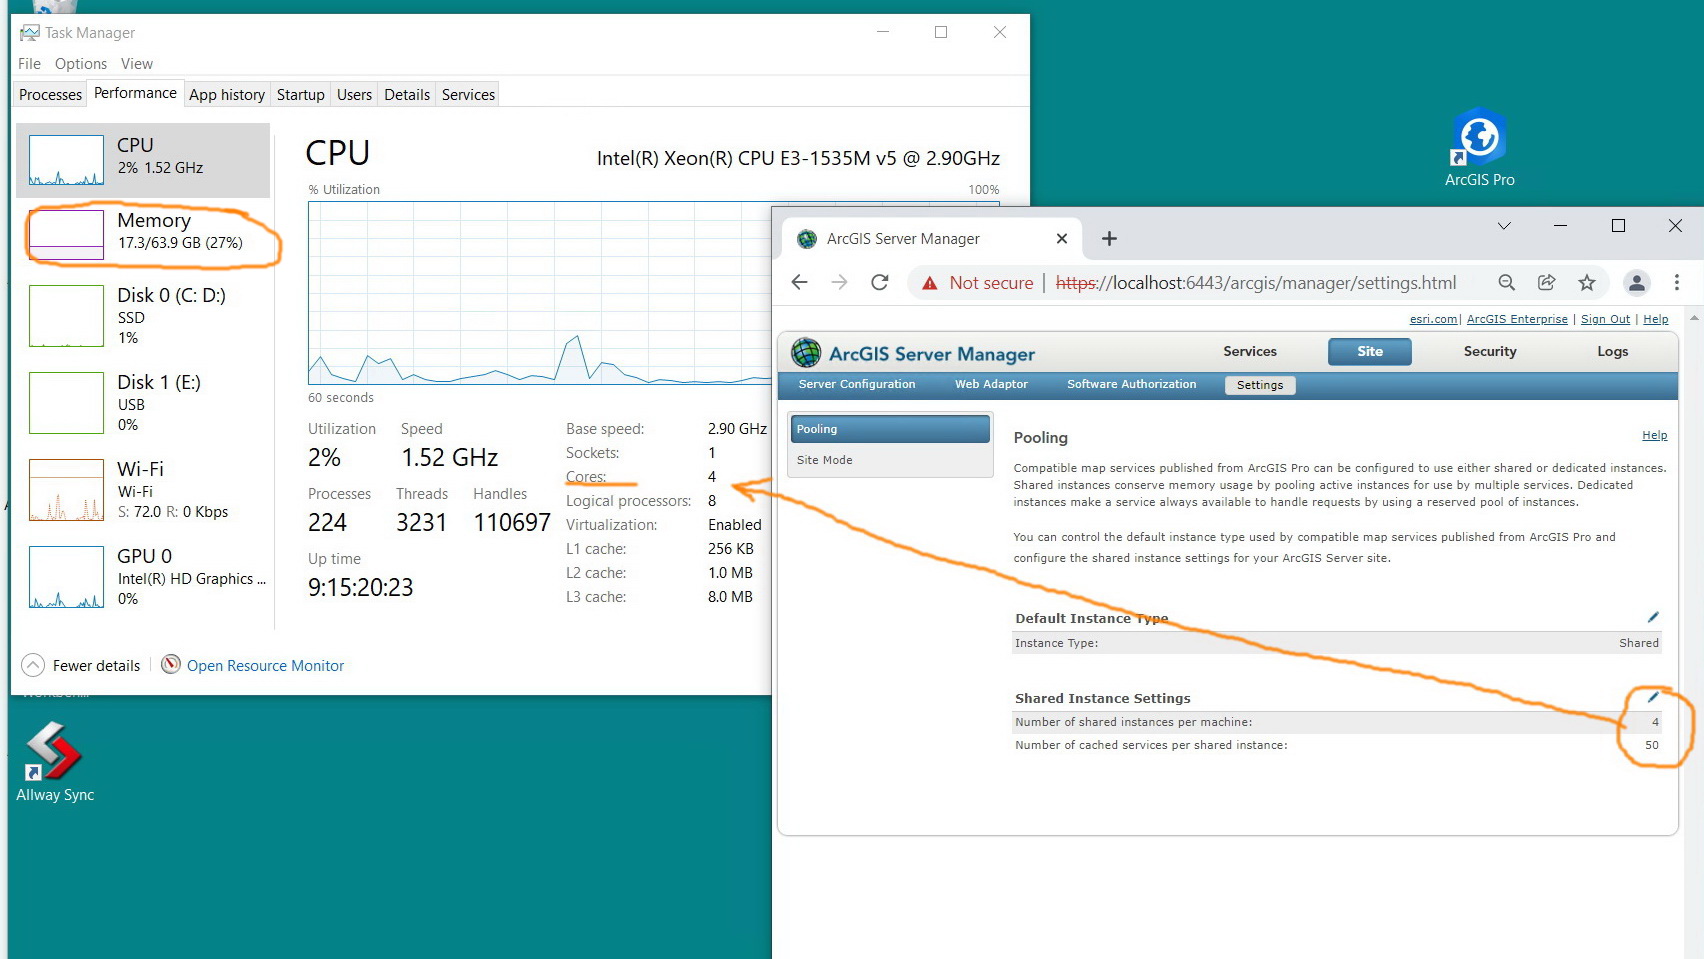Switch to the Startup tab
The width and height of the screenshot is (1704, 959).
tap(301, 95)
